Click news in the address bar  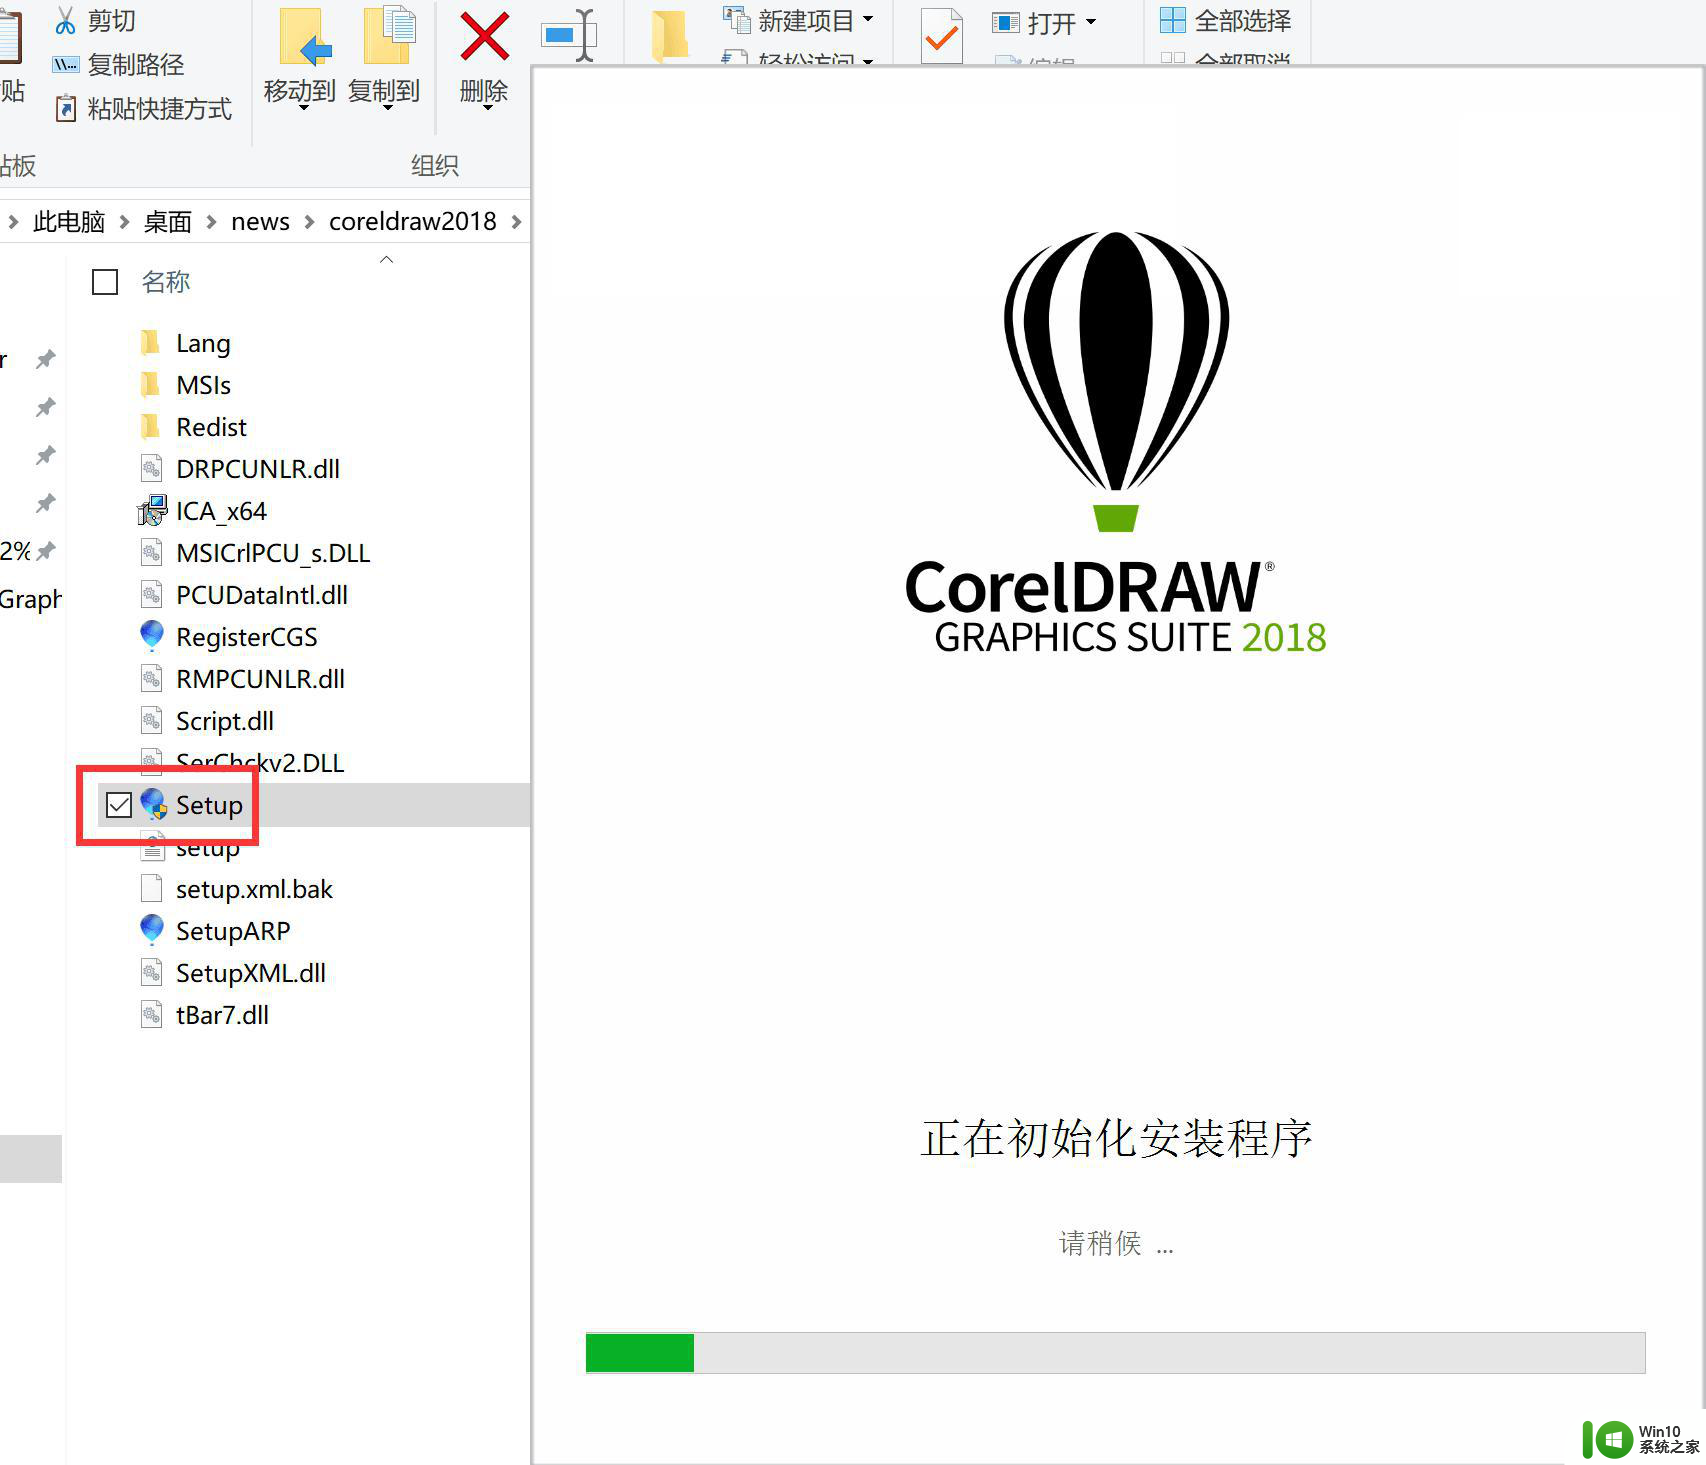click(x=260, y=221)
